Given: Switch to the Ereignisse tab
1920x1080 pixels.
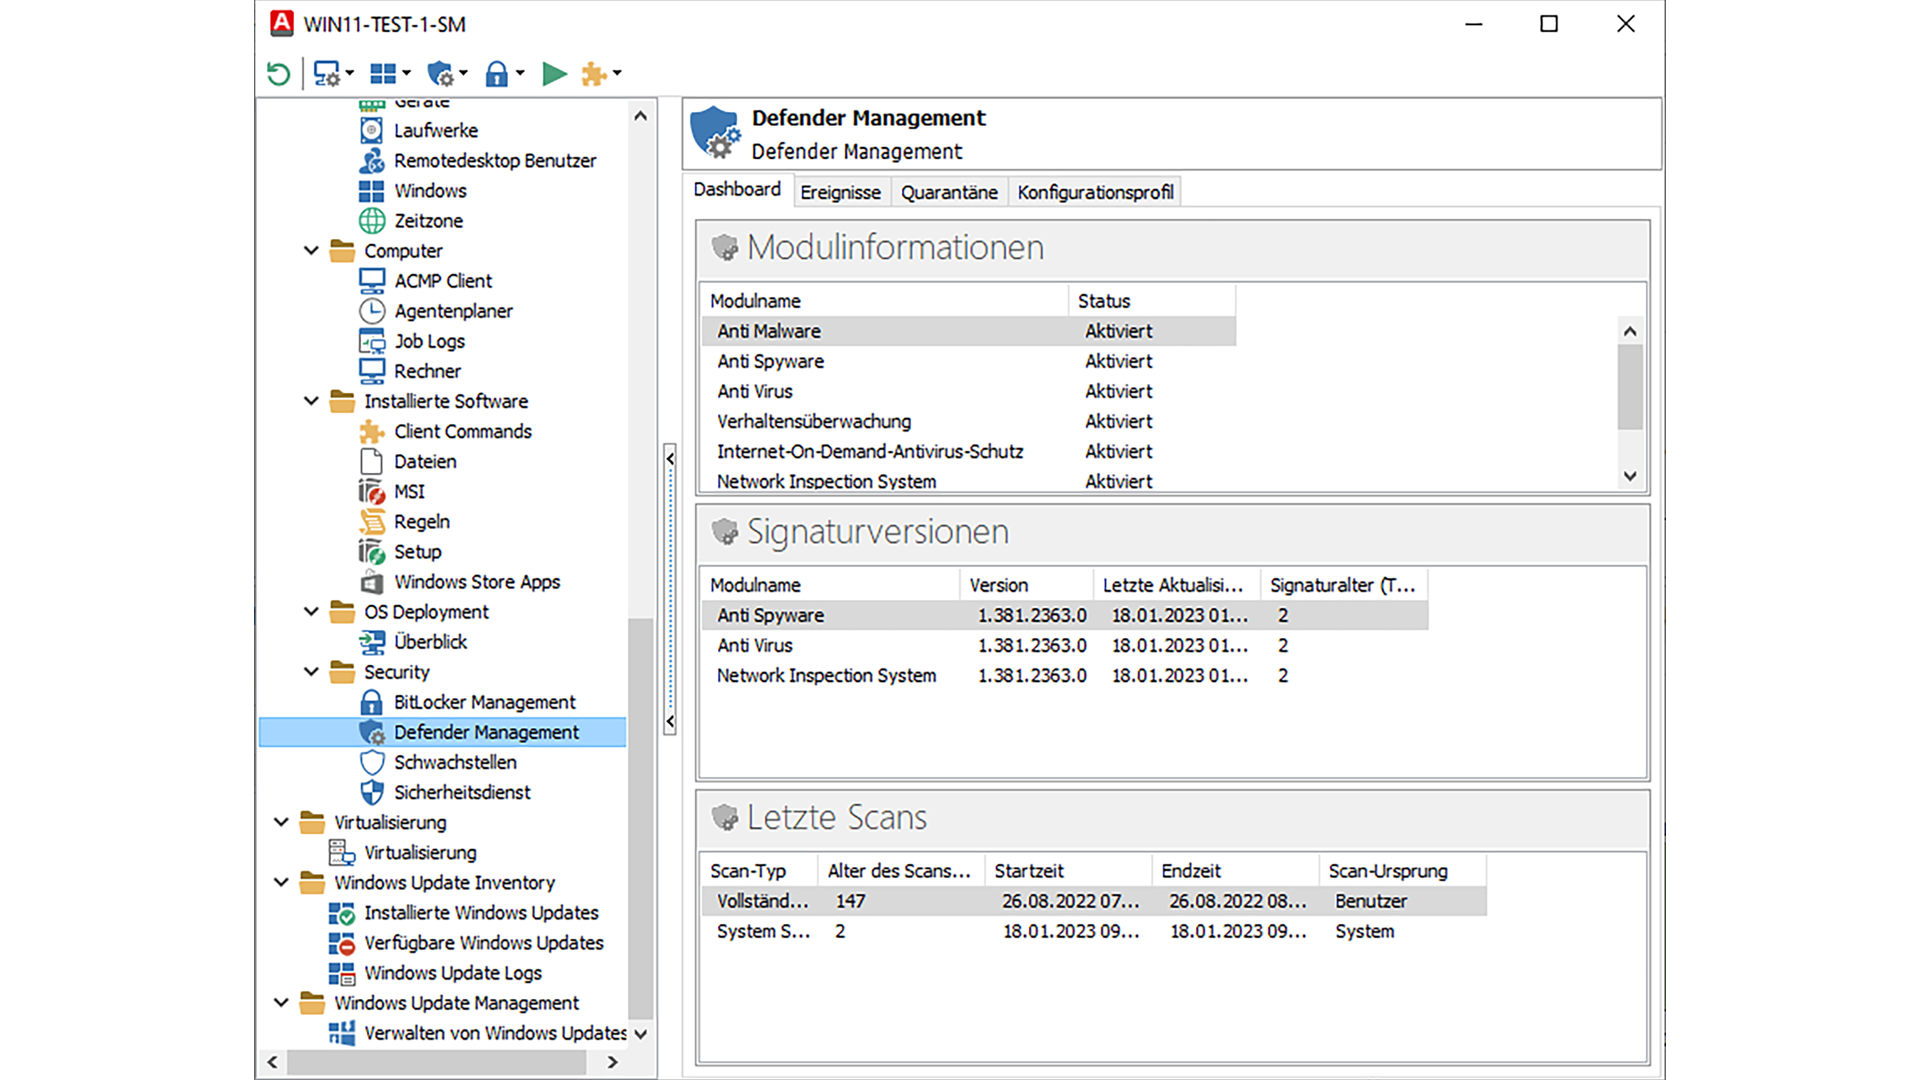Looking at the screenshot, I should click(x=840, y=192).
